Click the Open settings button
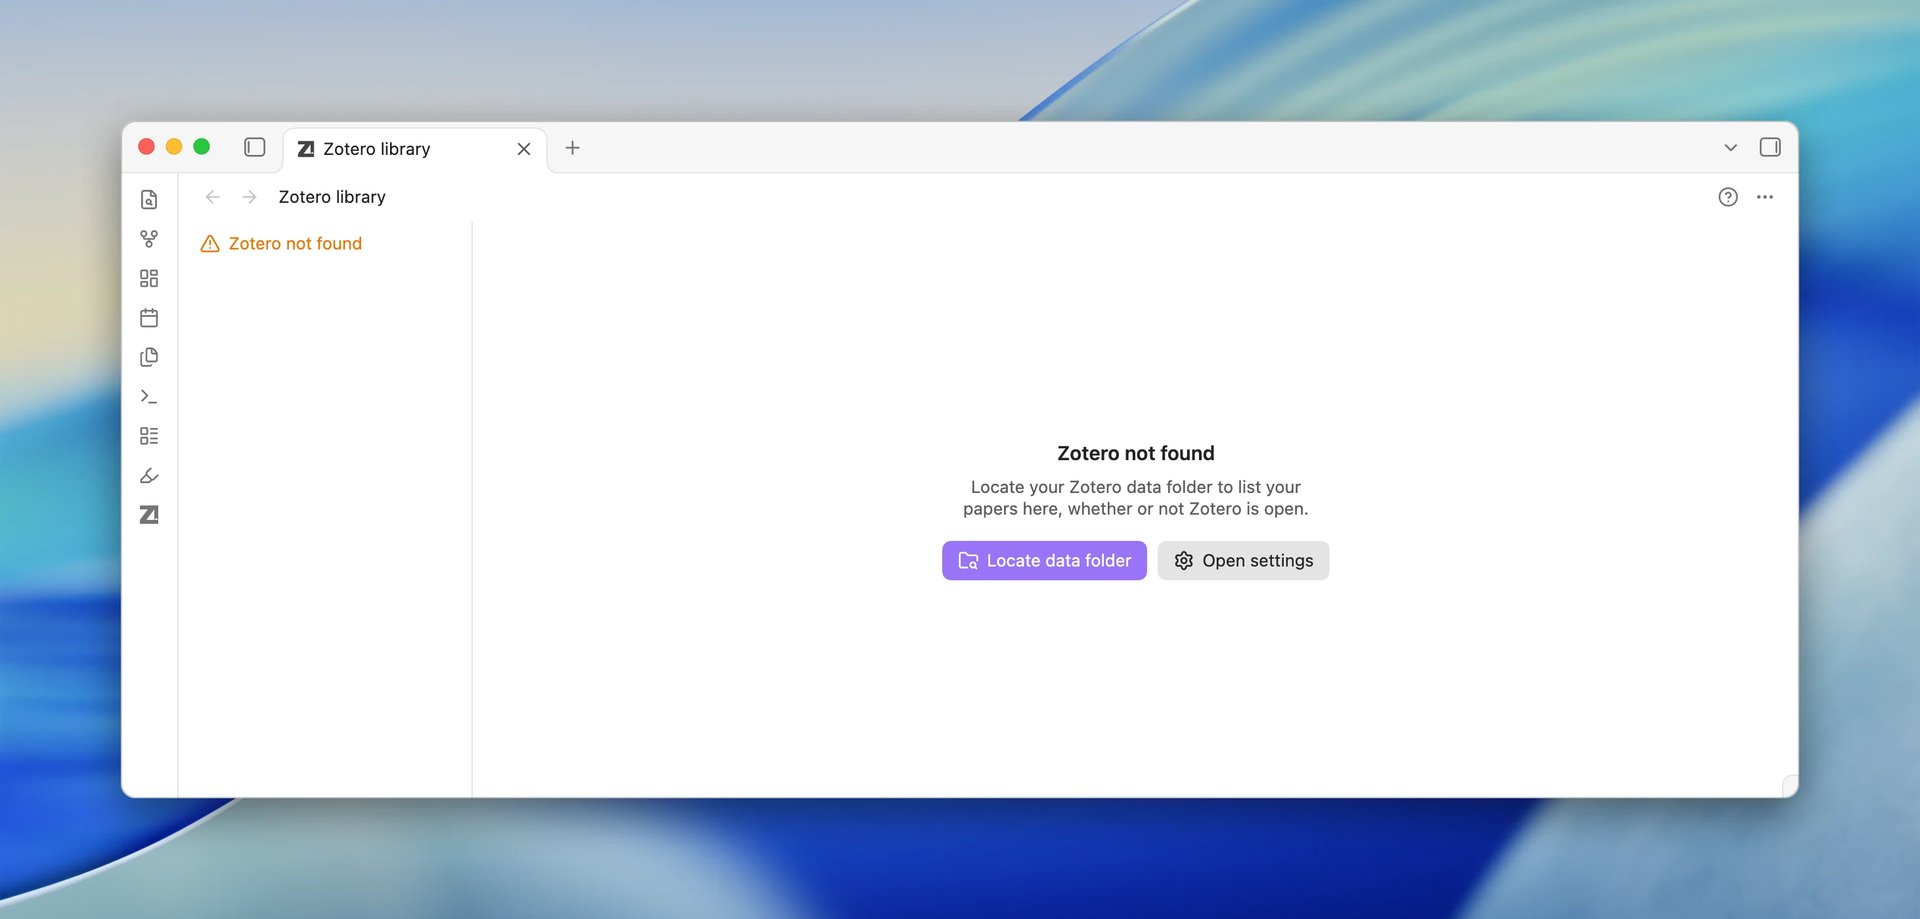This screenshot has height=919, width=1920. coord(1243,561)
